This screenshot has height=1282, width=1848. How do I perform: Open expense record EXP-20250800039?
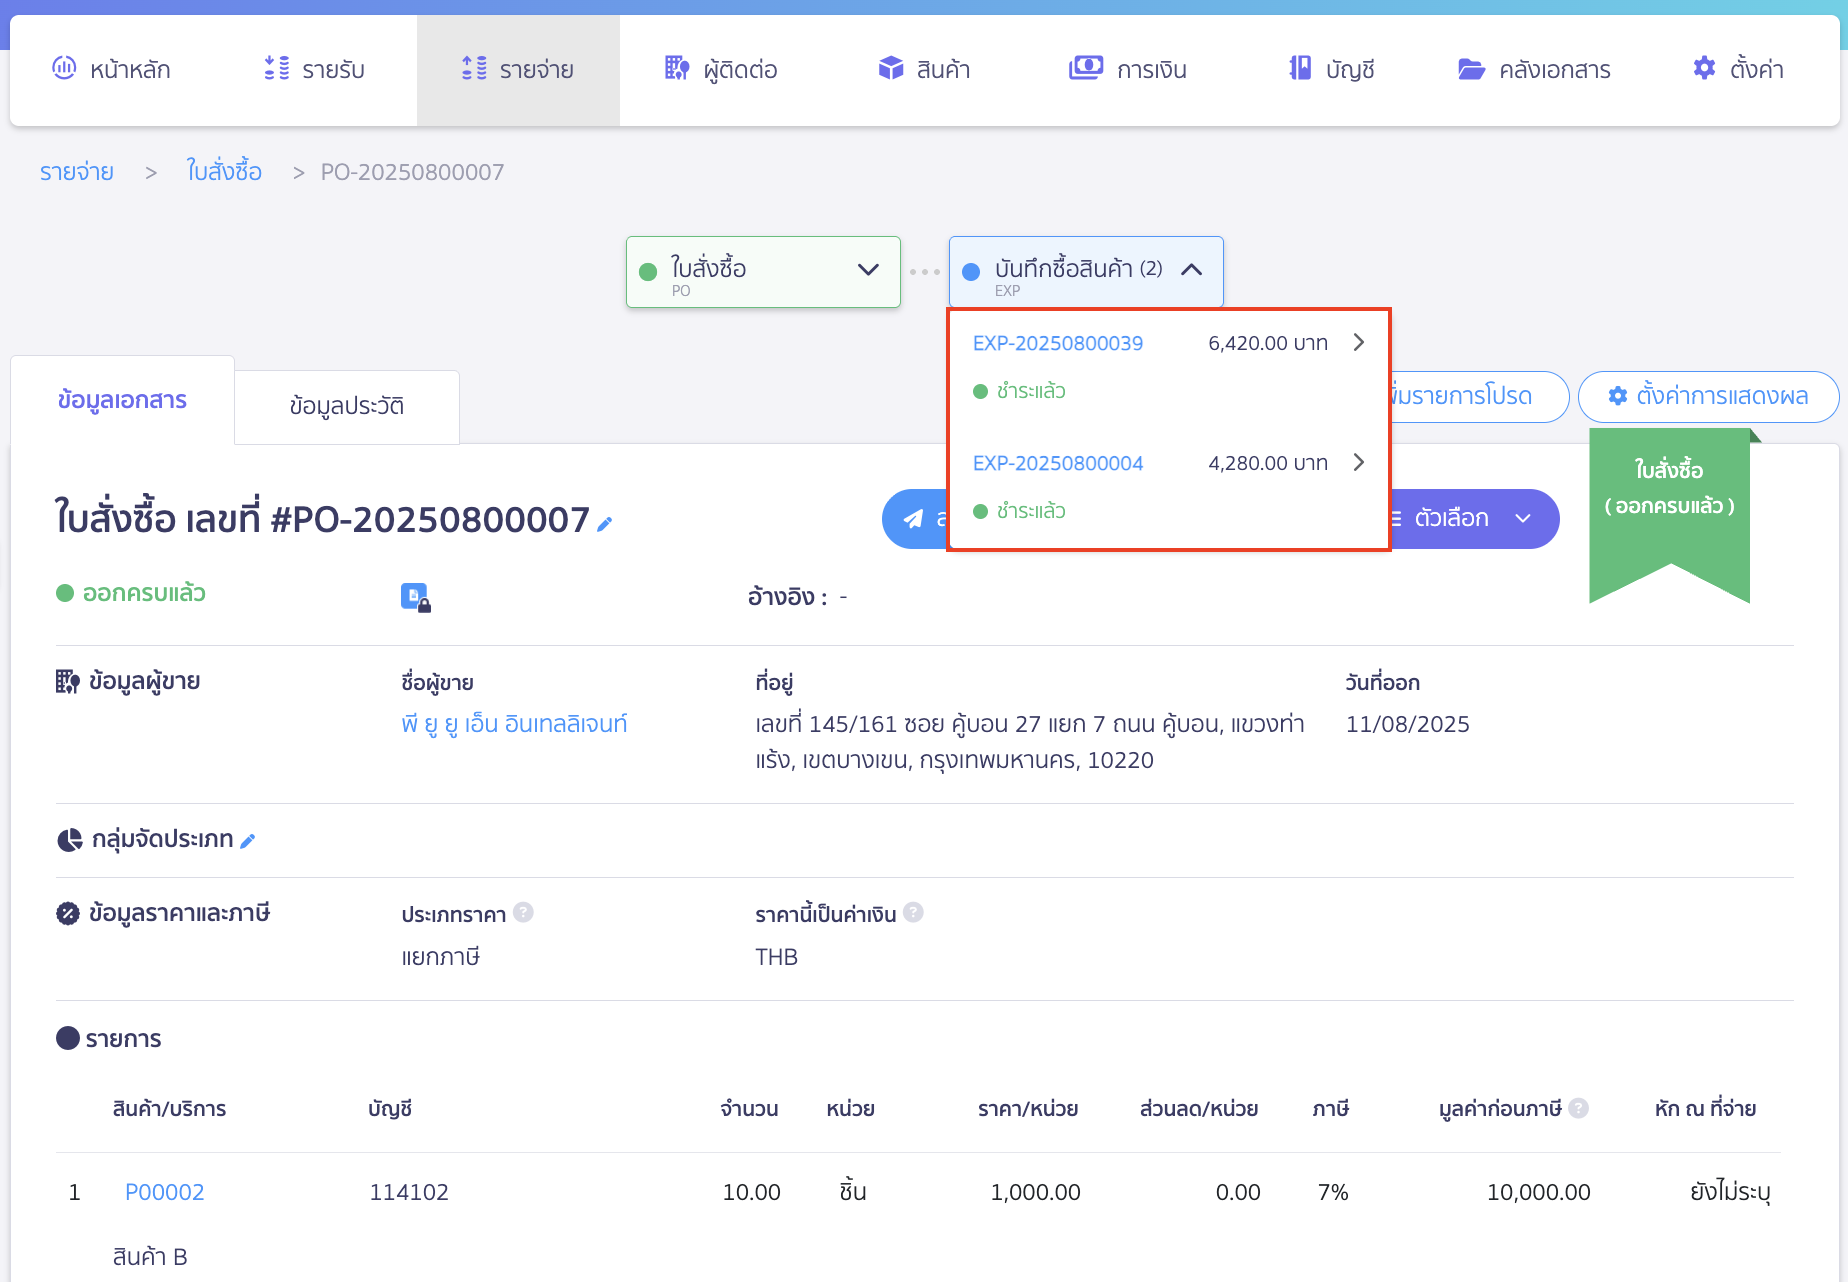pyautogui.click(x=1057, y=343)
